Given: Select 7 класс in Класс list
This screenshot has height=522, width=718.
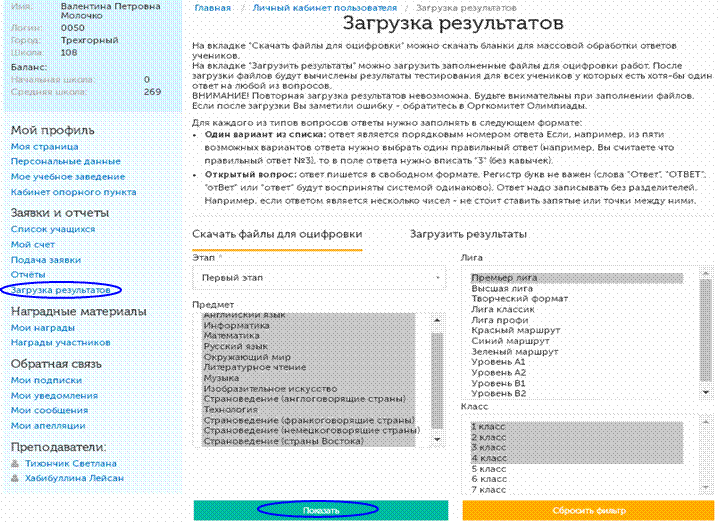Looking at the screenshot, I should 577,489.
